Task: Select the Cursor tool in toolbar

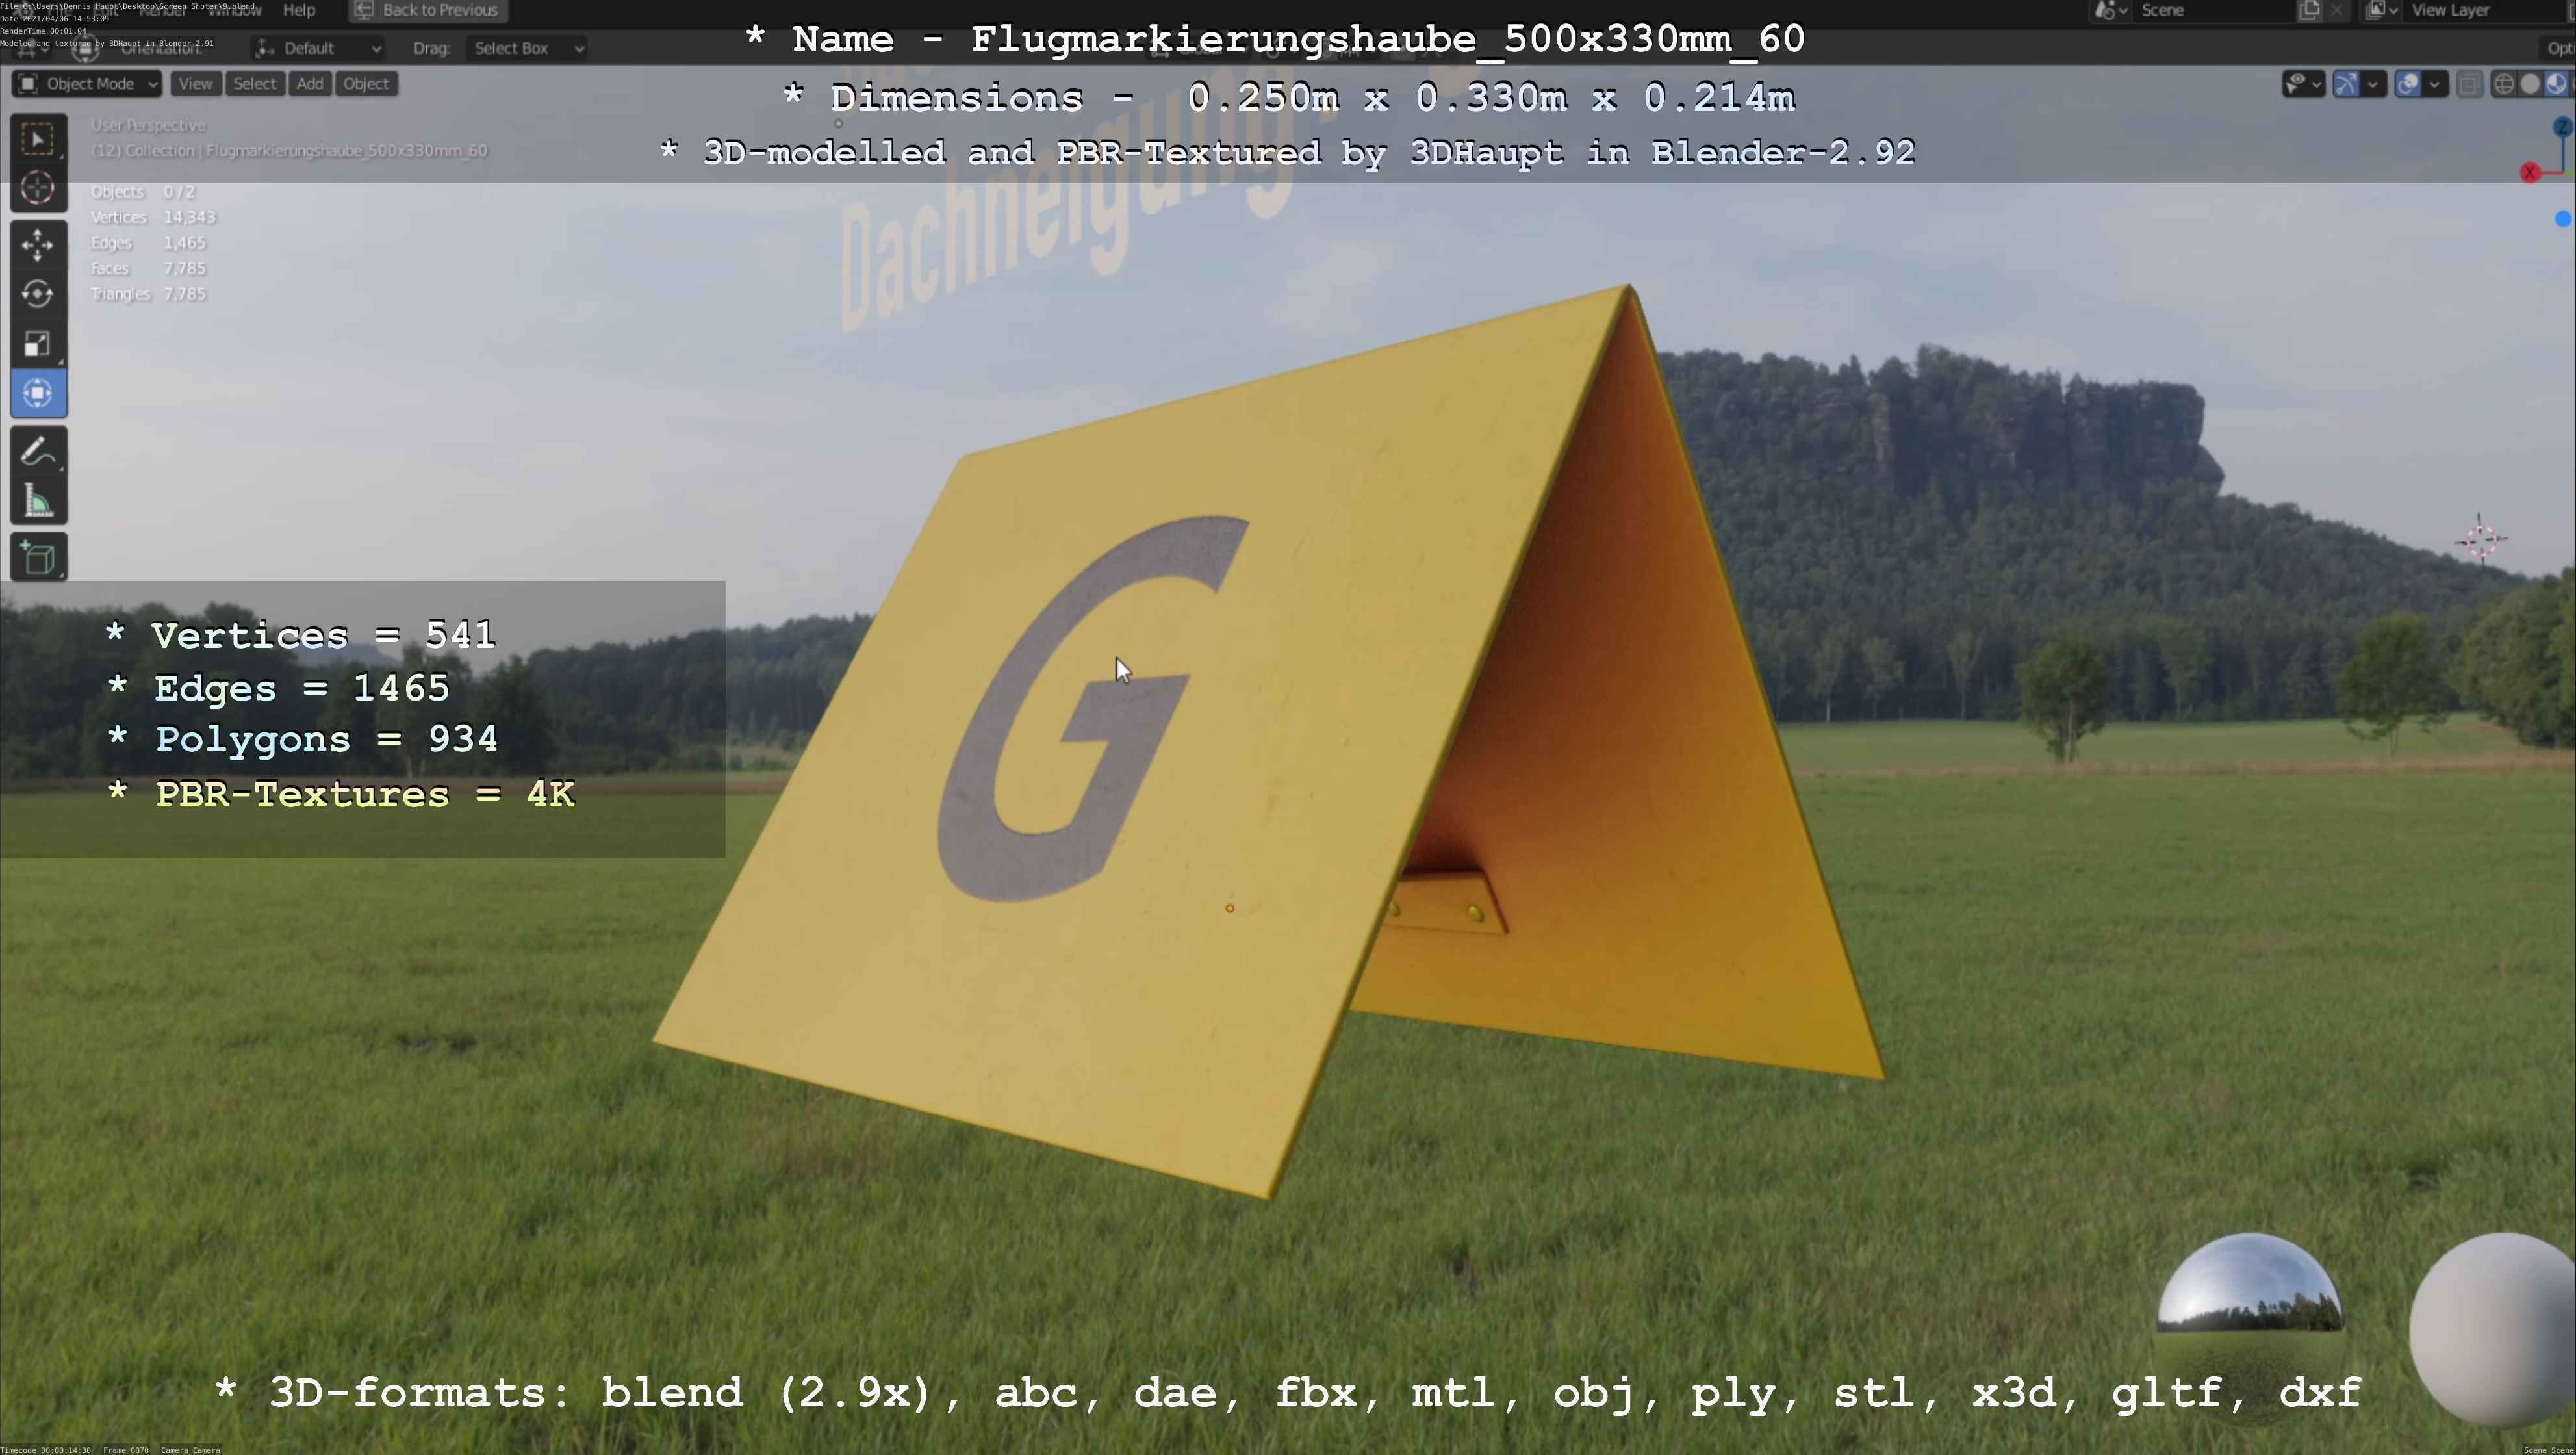Action: 38,188
